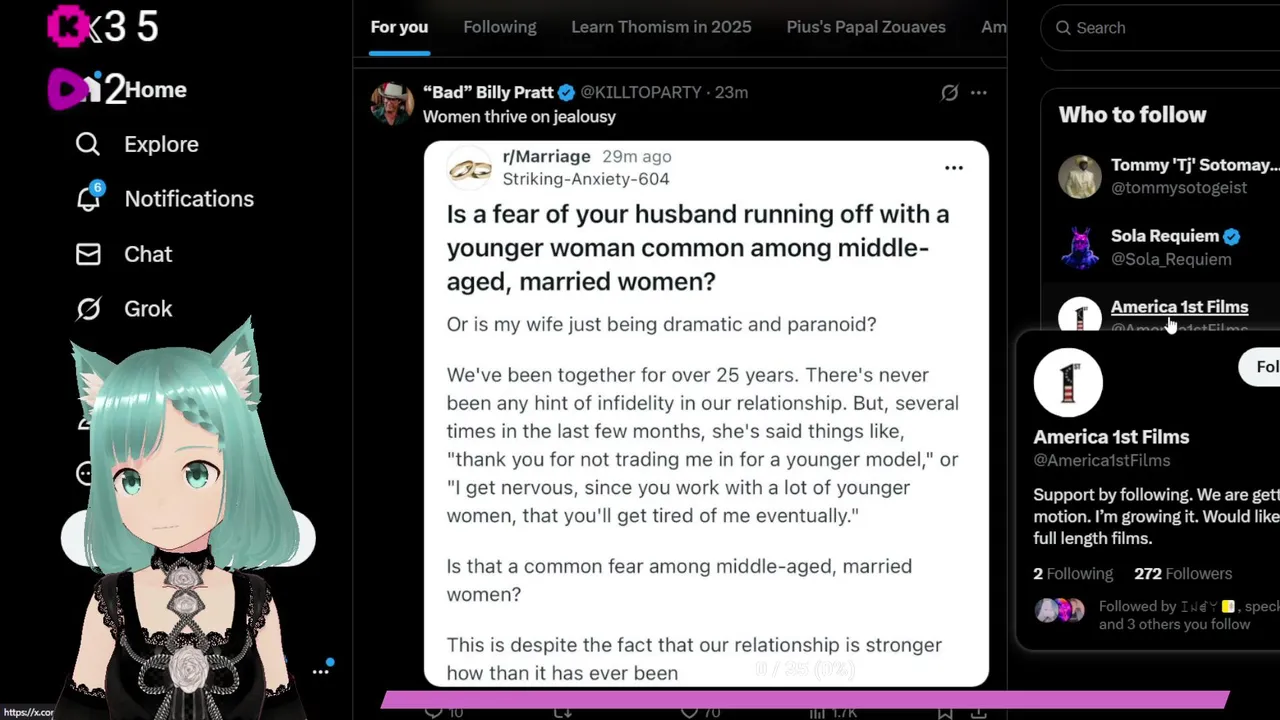Open the r/Marriage post's three-dot menu
This screenshot has height=720, width=1280.
[954, 168]
